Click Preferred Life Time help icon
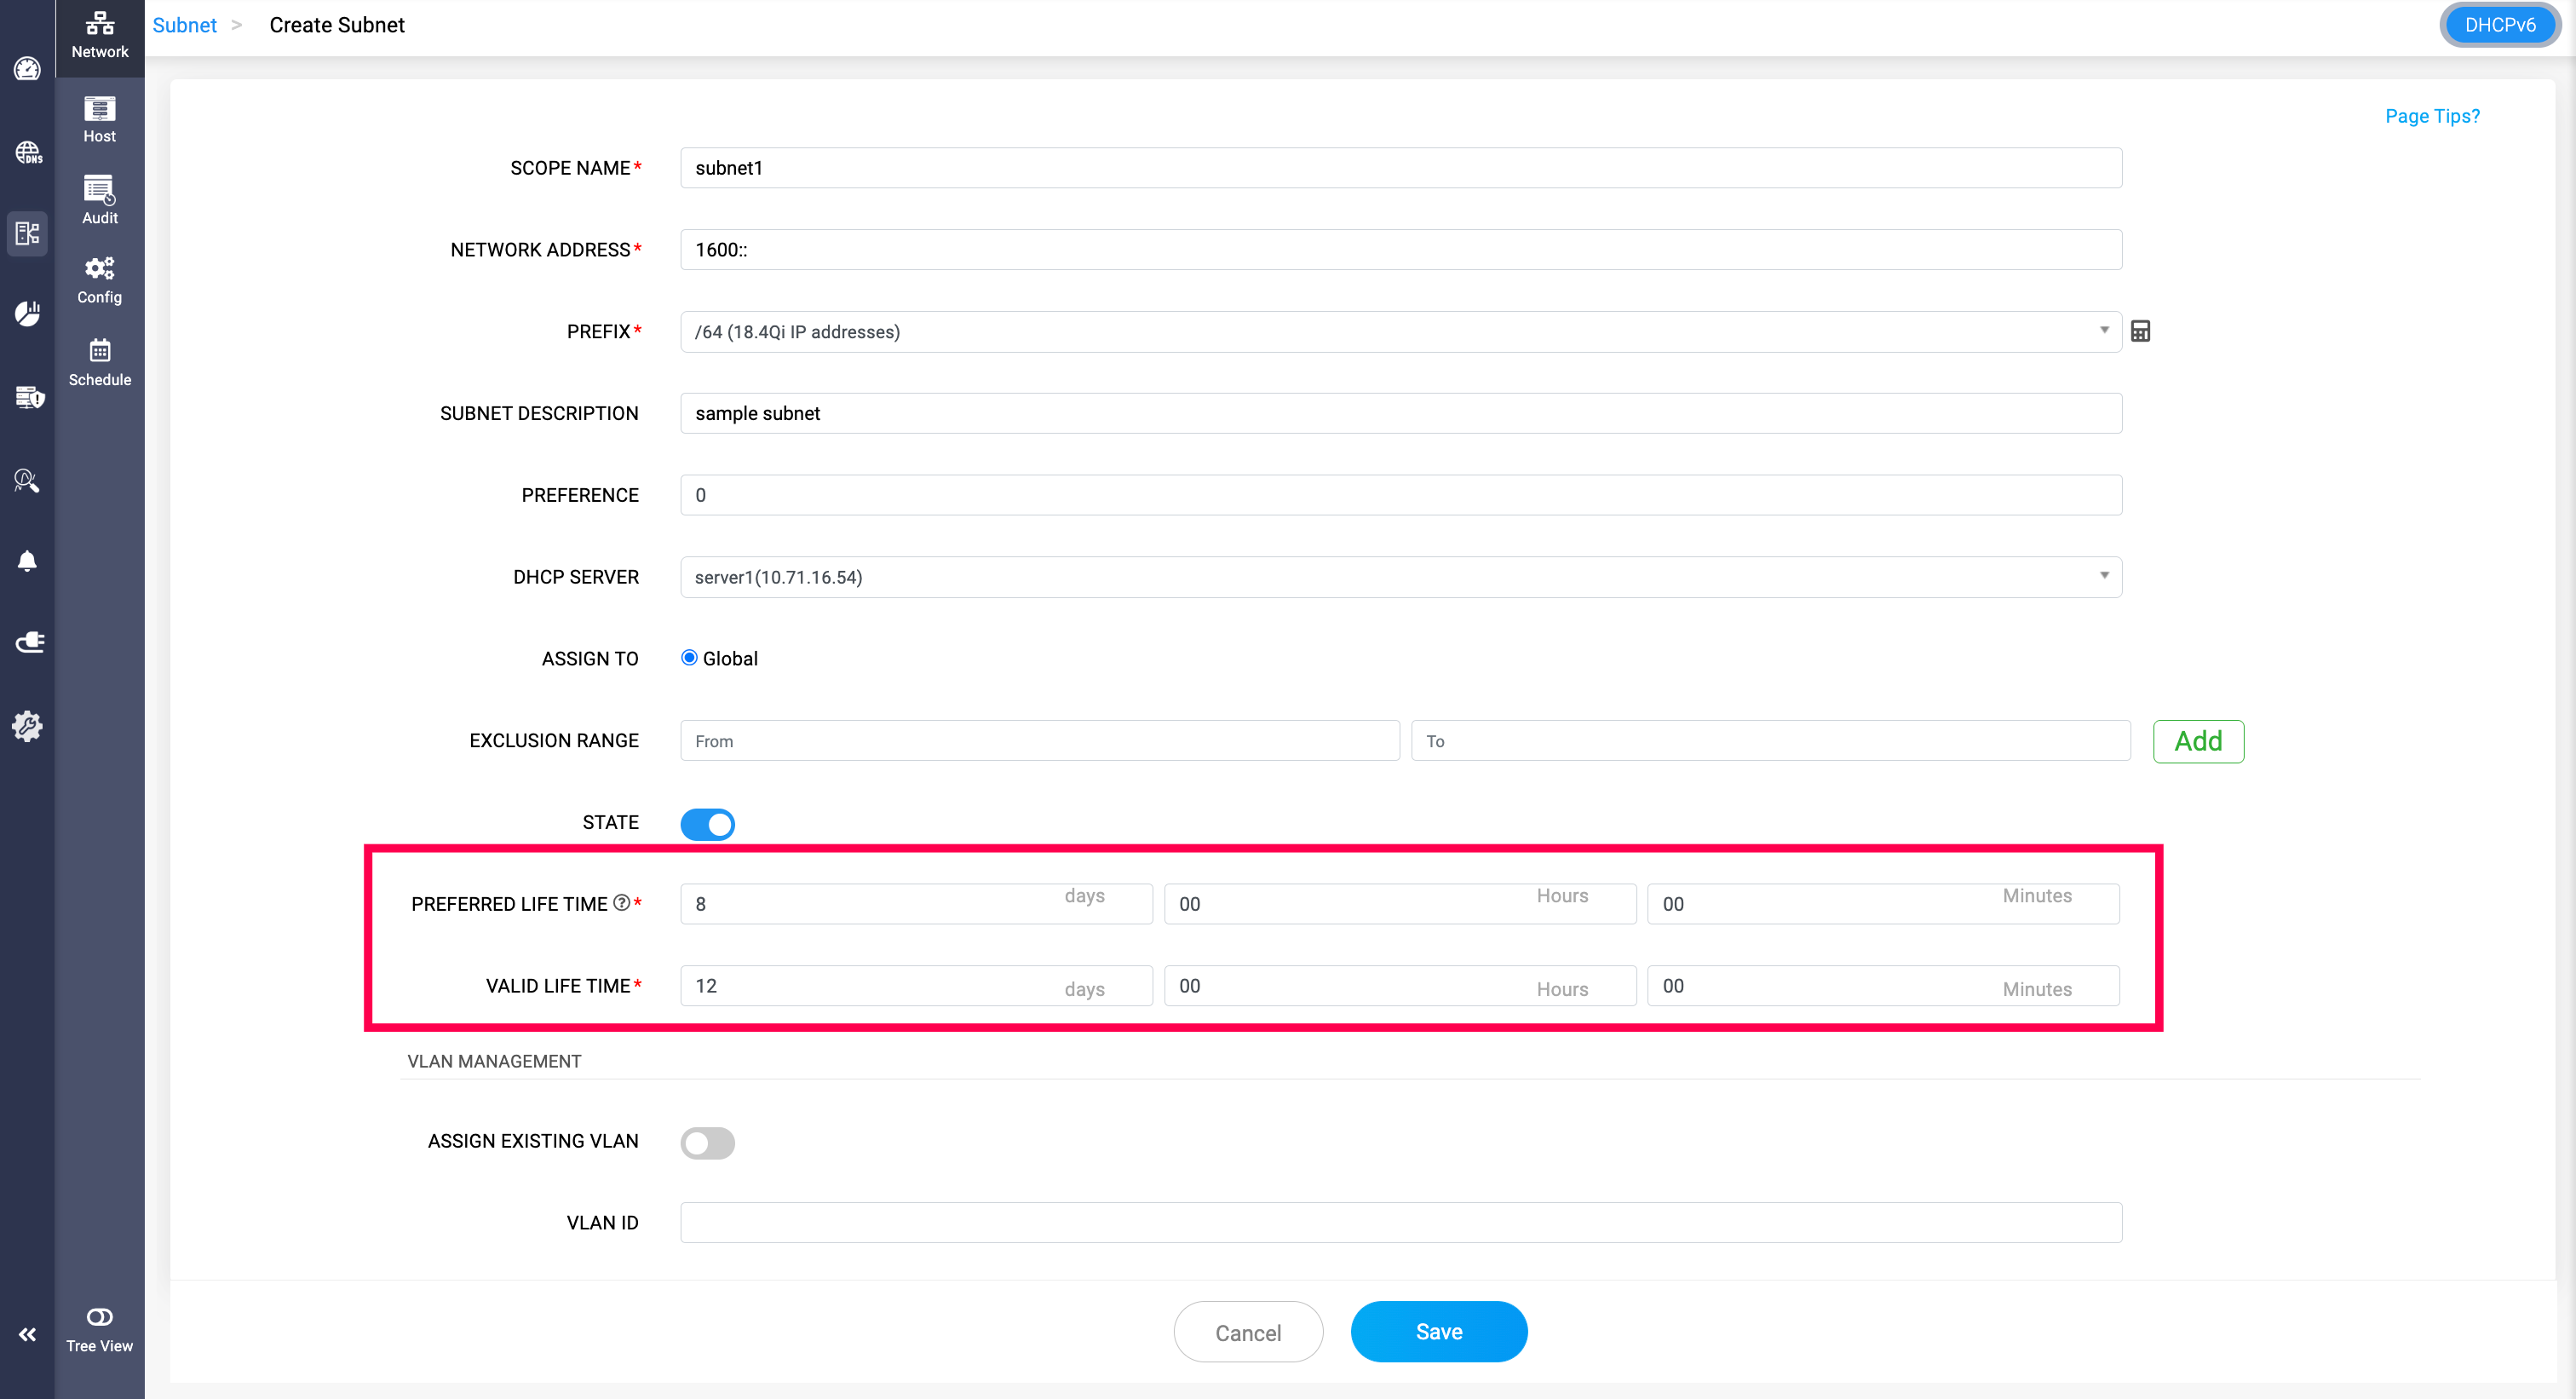The height and width of the screenshot is (1399, 2576). click(621, 902)
